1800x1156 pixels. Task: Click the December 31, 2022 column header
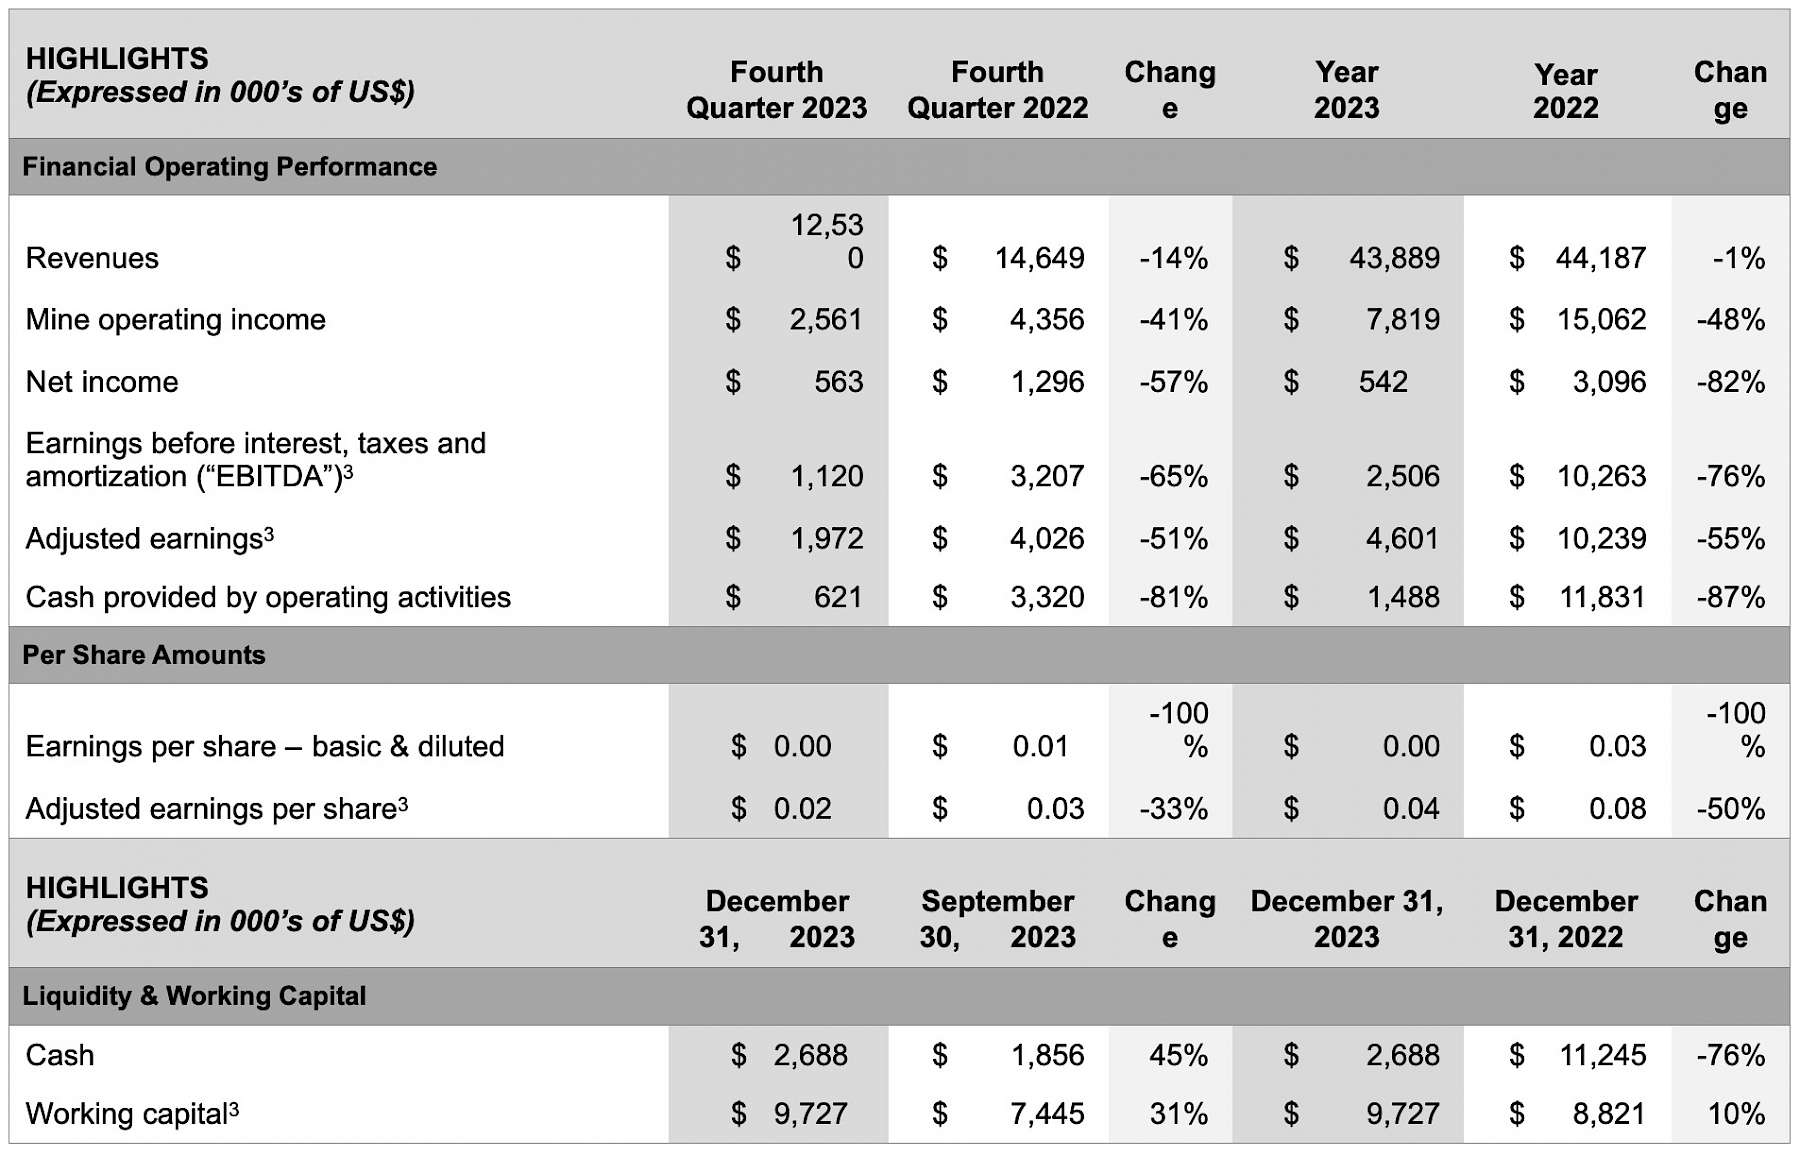[x=1565, y=919]
